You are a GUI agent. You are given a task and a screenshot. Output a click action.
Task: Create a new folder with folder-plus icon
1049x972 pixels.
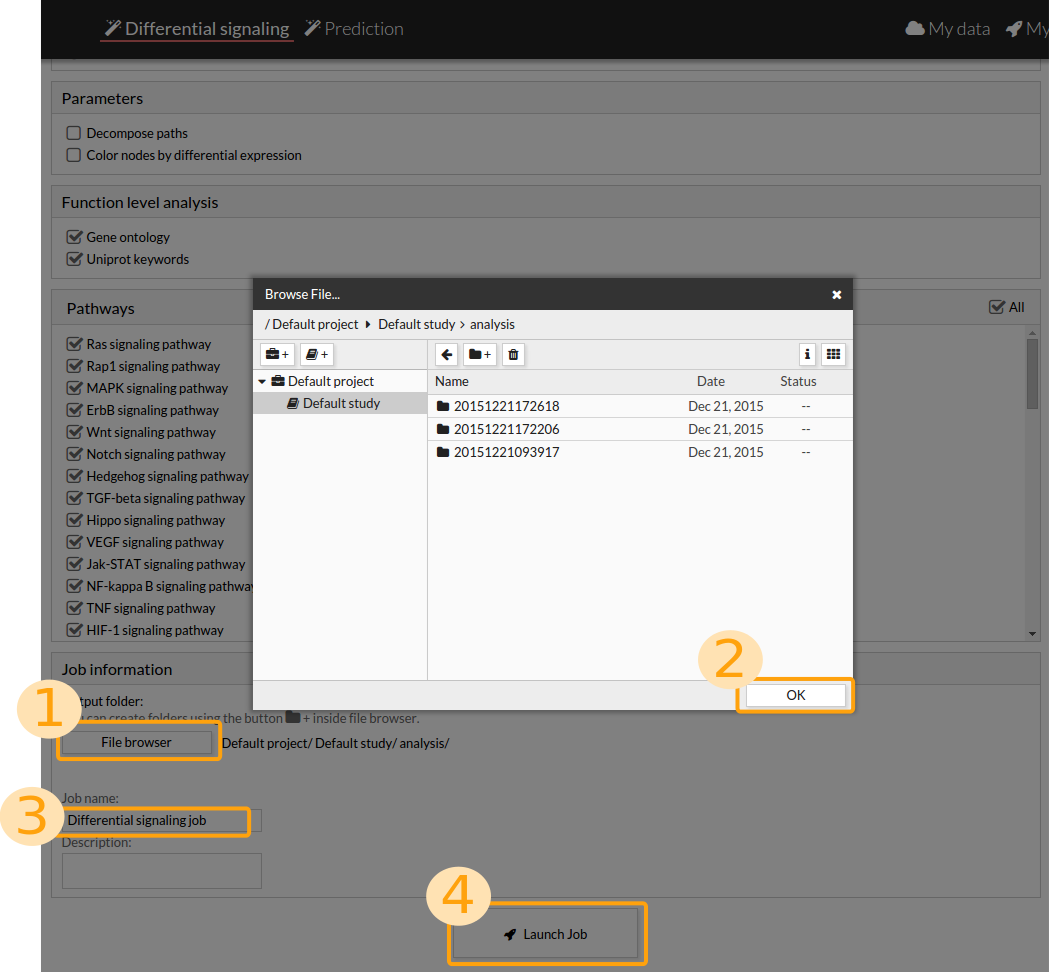(x=479, y=354)
